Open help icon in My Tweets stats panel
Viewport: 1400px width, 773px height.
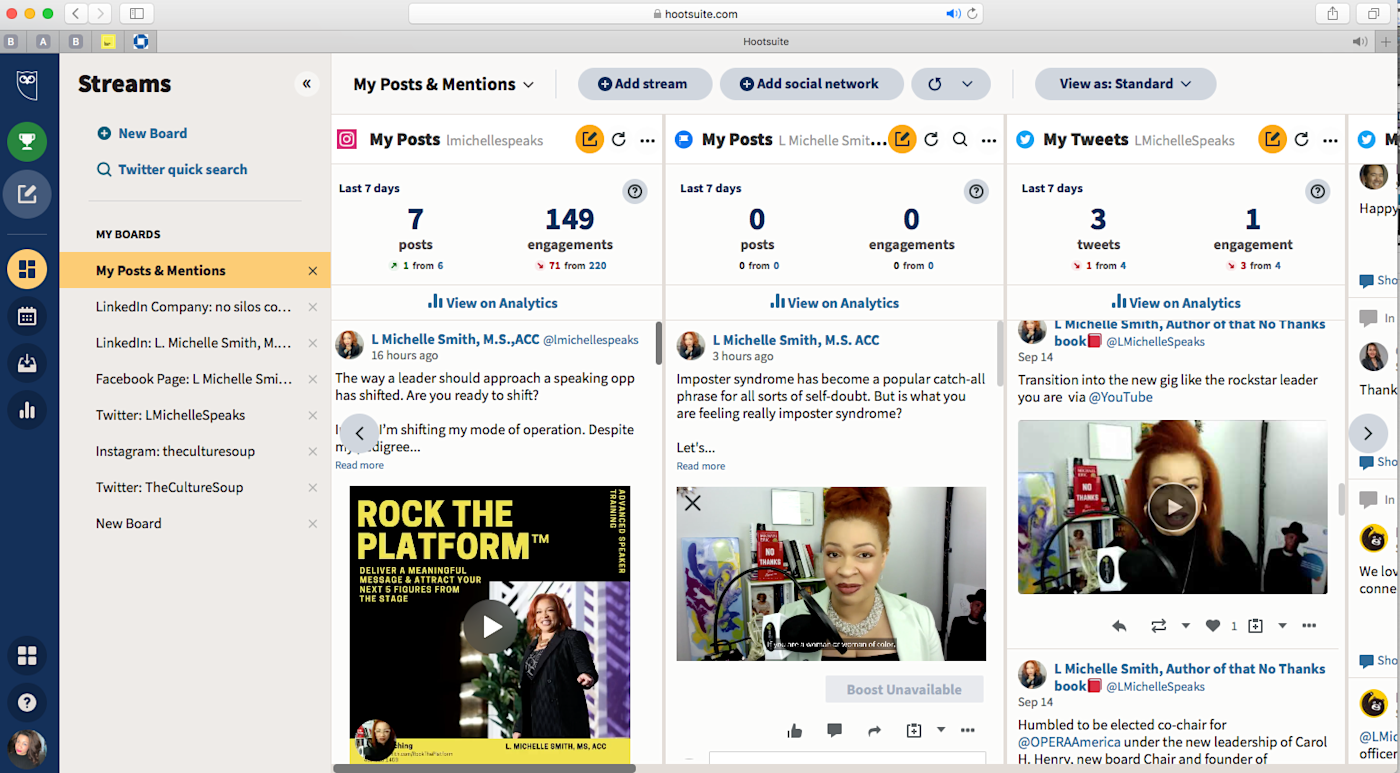pos(1318,192)
